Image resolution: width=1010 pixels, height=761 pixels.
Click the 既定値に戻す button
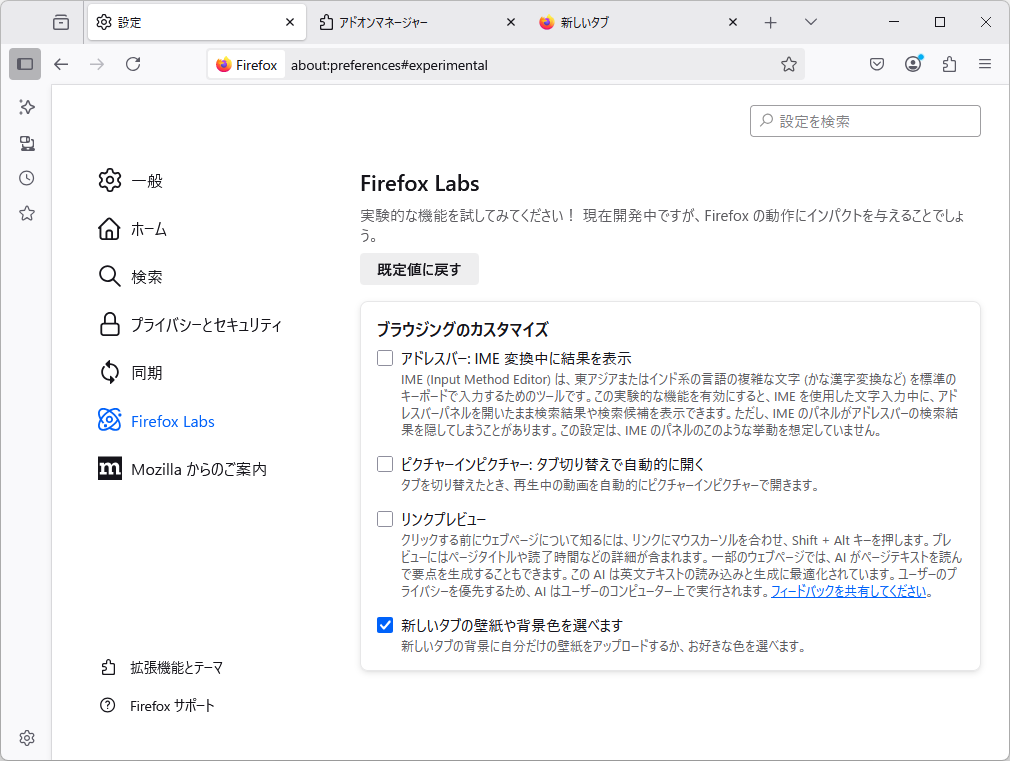(419, 269)
